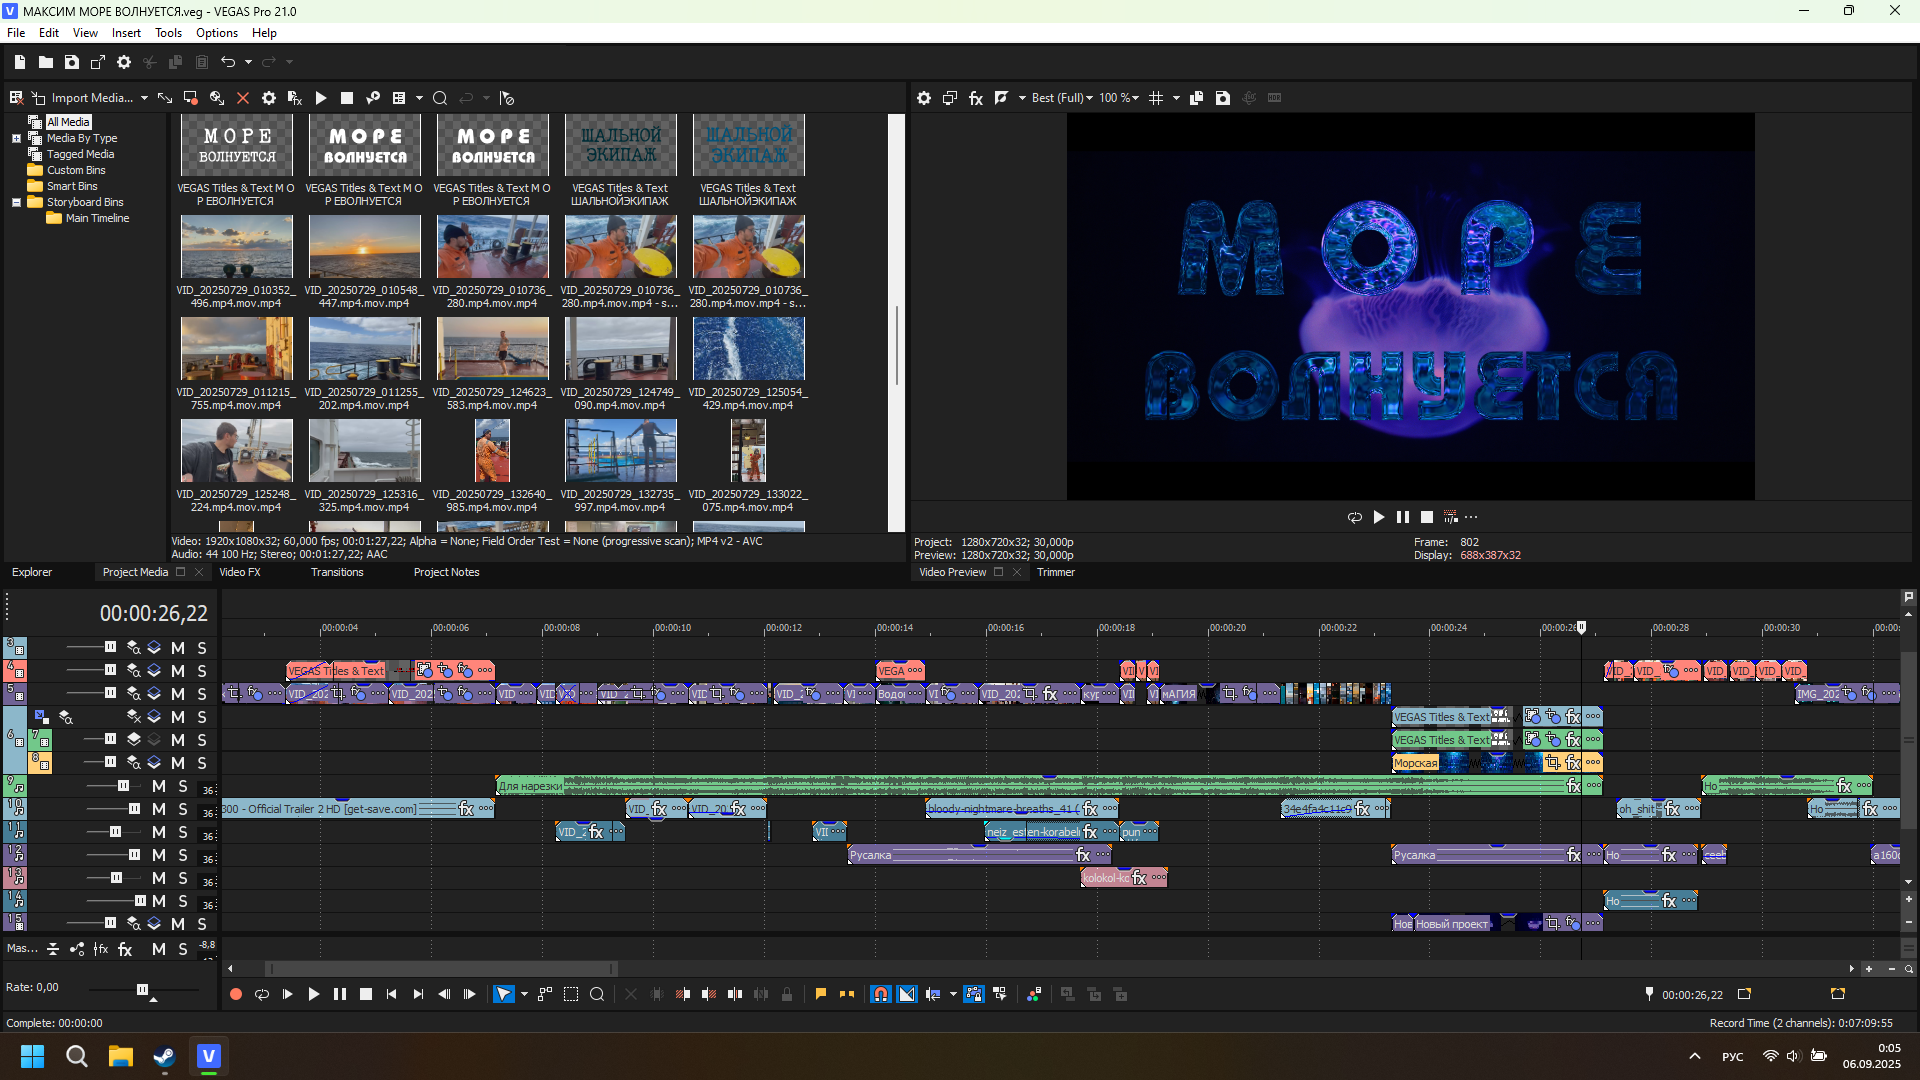The image size is (1920, 1080).
Task: Switch to the Trimmer tab
Action: [x=1055, y=572]
